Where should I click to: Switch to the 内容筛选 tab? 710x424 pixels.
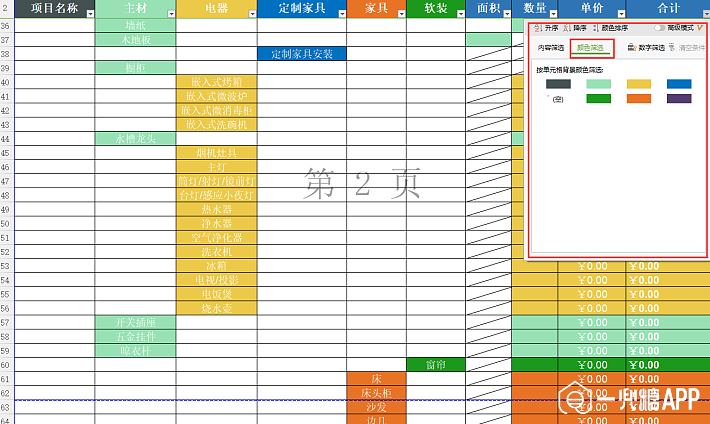551,47
